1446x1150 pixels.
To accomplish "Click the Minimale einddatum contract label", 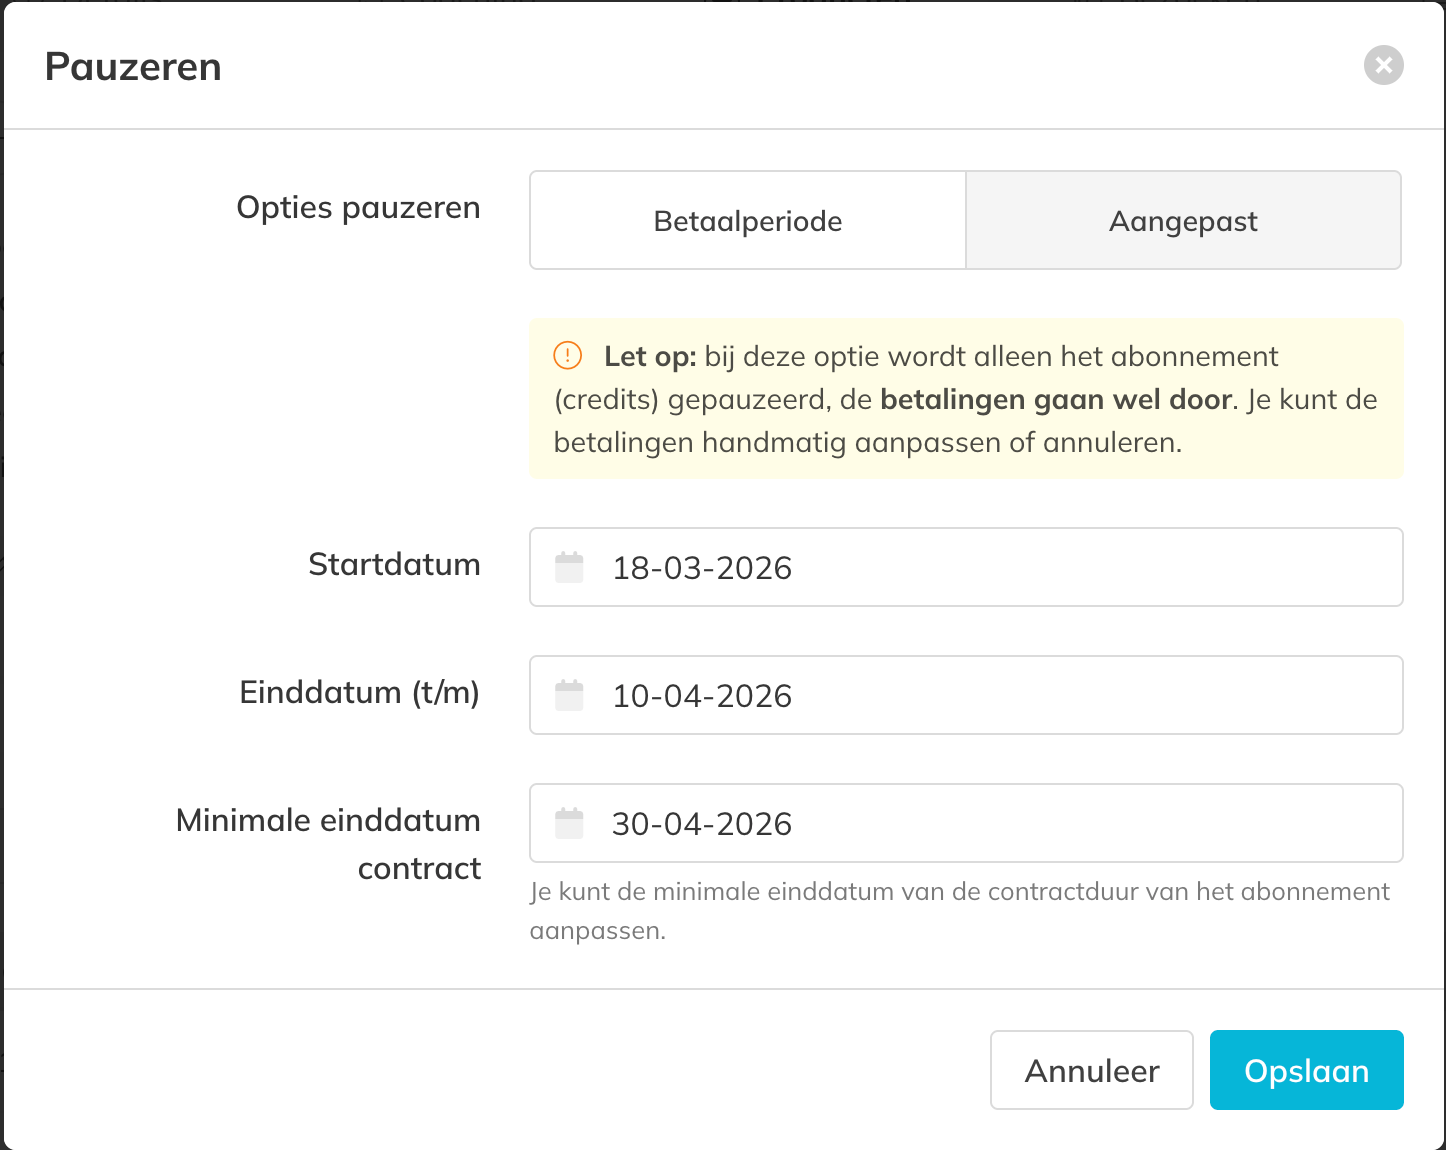I will (x=328, y=844).
